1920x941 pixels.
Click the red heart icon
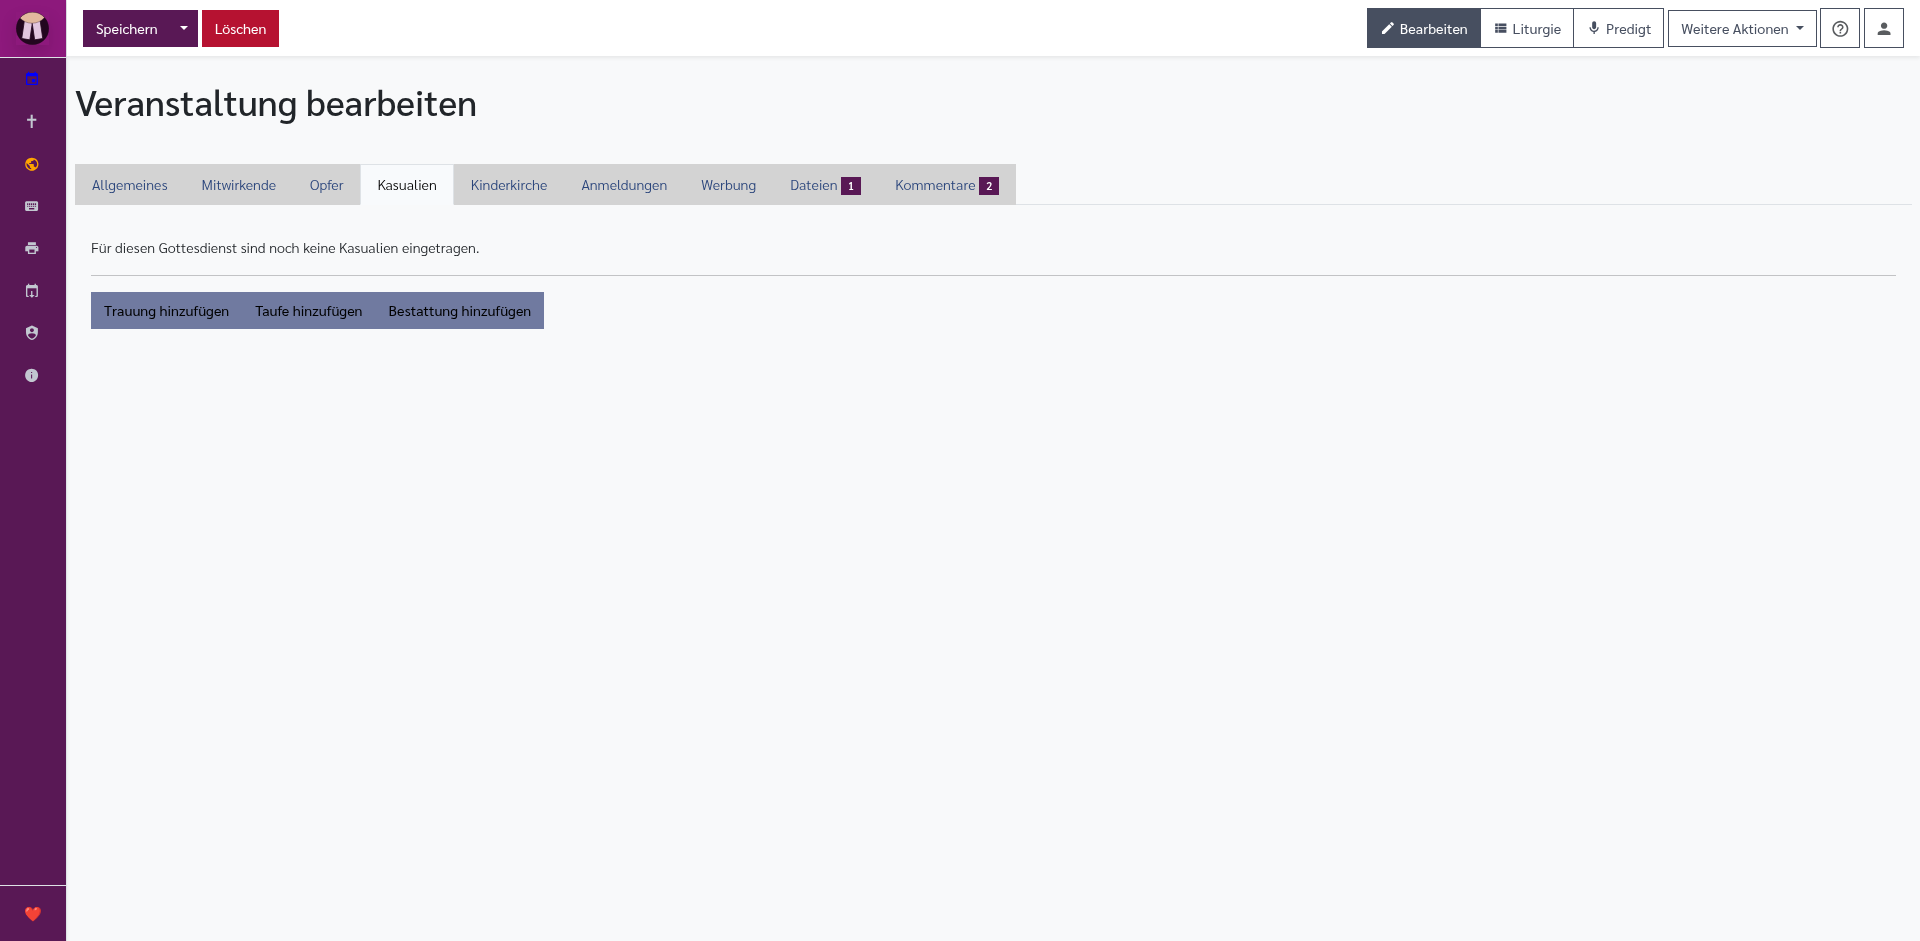tap(33, 913)
